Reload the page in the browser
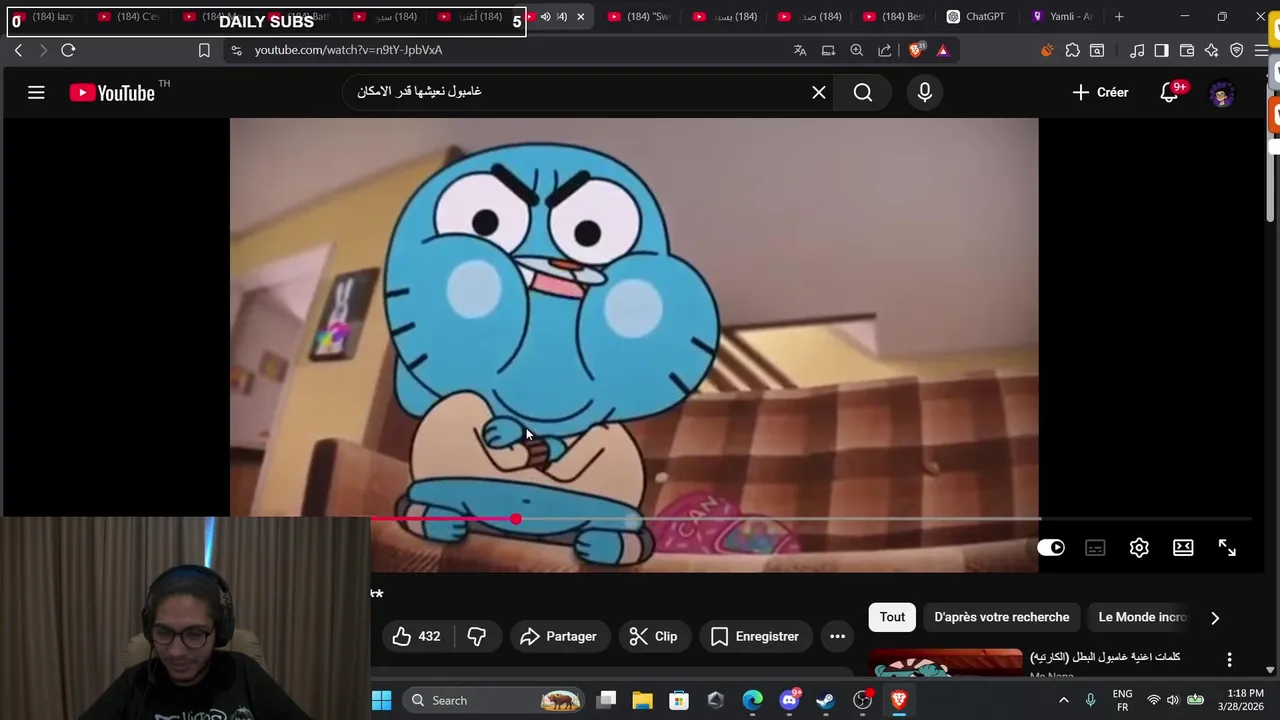1280x720 pixels. tap(68, 50)
